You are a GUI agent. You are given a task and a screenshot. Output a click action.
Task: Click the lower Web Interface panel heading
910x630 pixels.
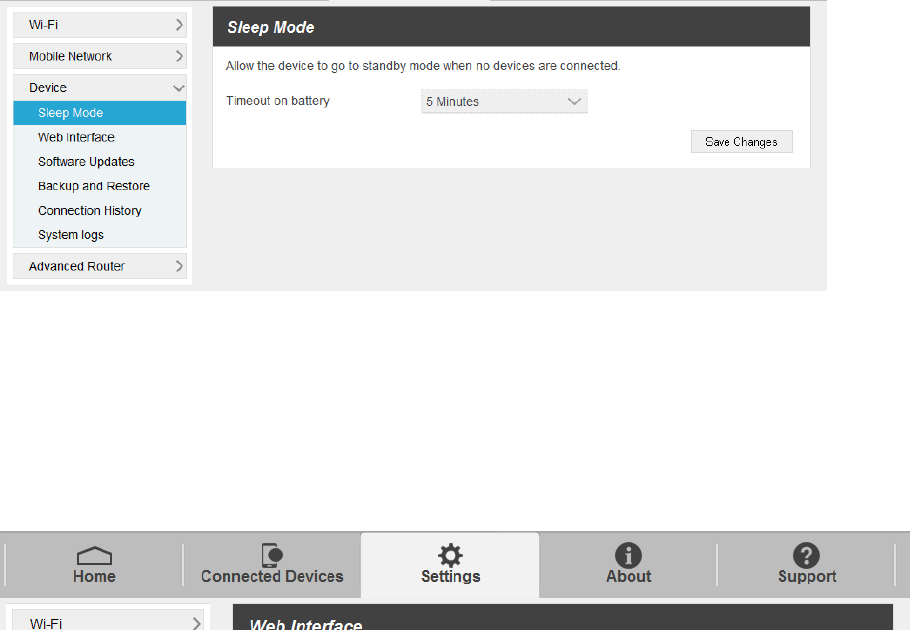[306, 624]
